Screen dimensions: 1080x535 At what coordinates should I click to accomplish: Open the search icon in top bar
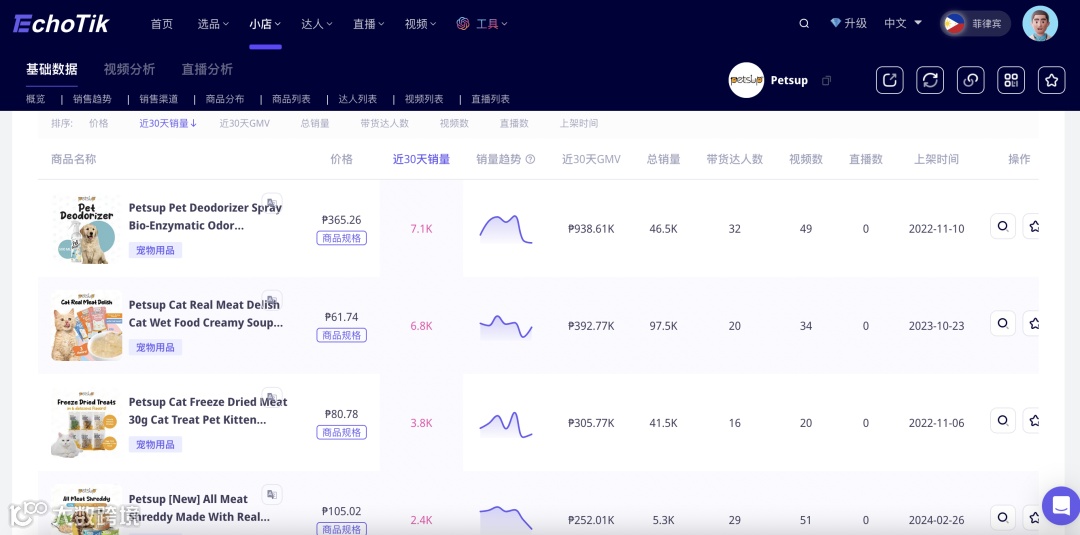coord(804,23)
